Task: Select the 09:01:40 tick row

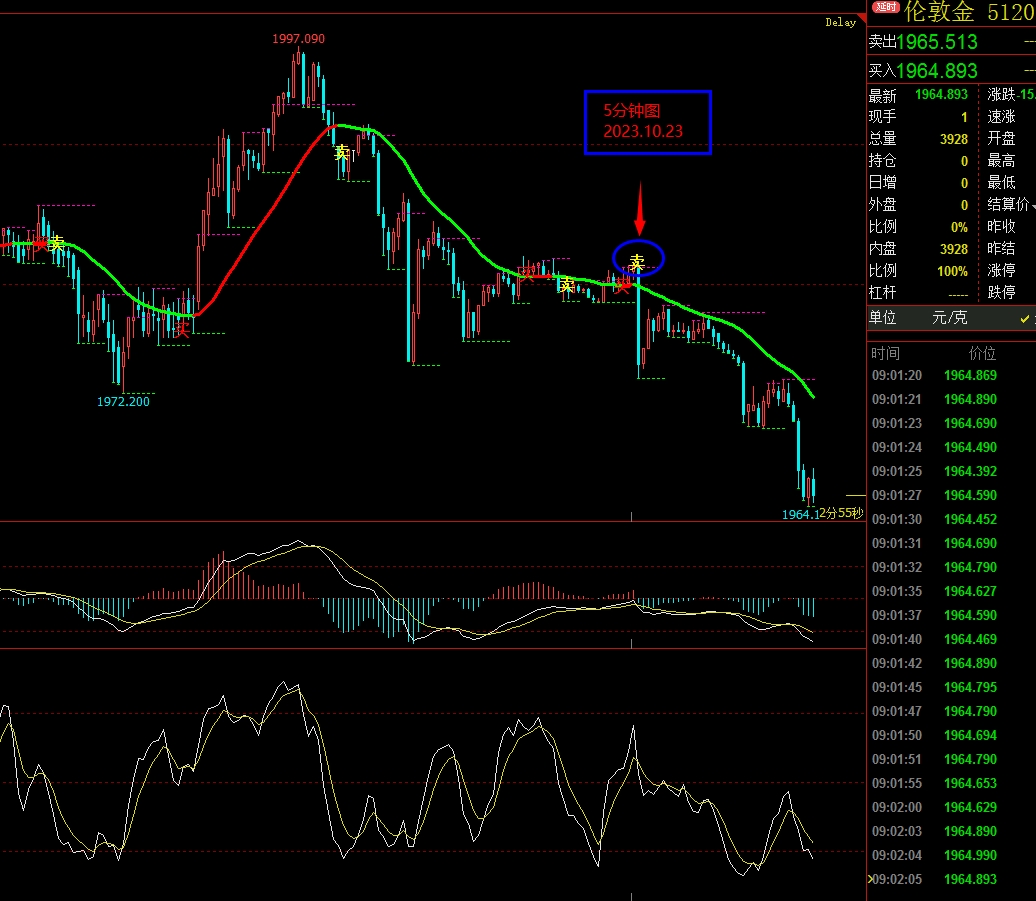Action: (951, 639)
